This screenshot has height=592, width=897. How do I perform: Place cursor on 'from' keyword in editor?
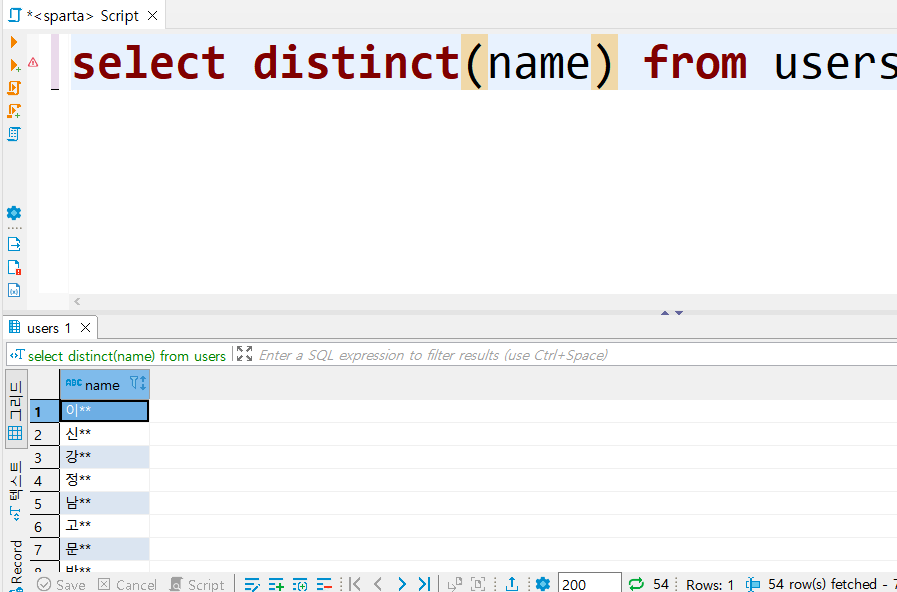[x=695, y=62]
